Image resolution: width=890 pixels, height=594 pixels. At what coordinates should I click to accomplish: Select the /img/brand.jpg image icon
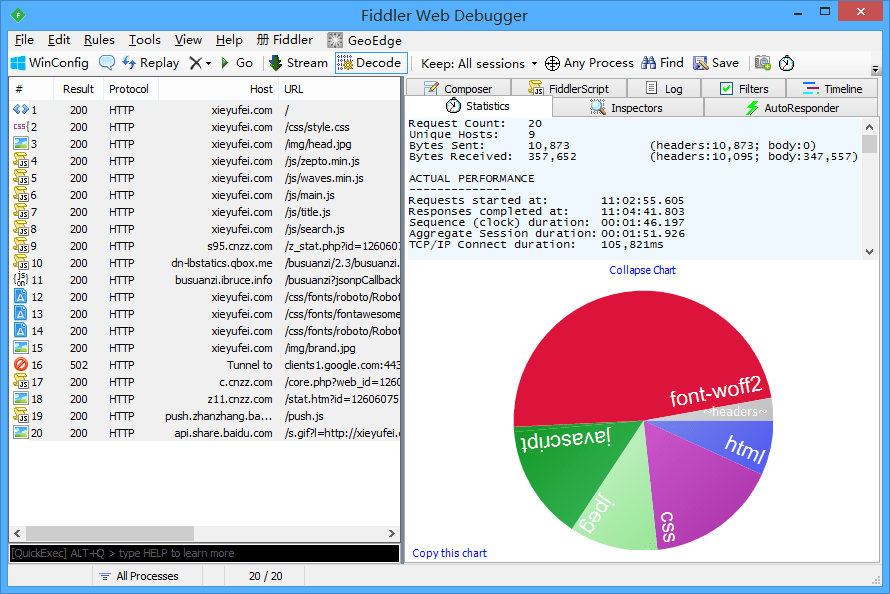pyautogui.click(x=21, y=348)
